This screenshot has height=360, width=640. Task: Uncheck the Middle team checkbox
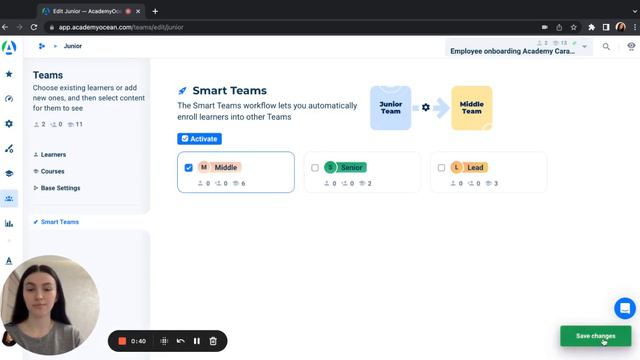point(189,168)
